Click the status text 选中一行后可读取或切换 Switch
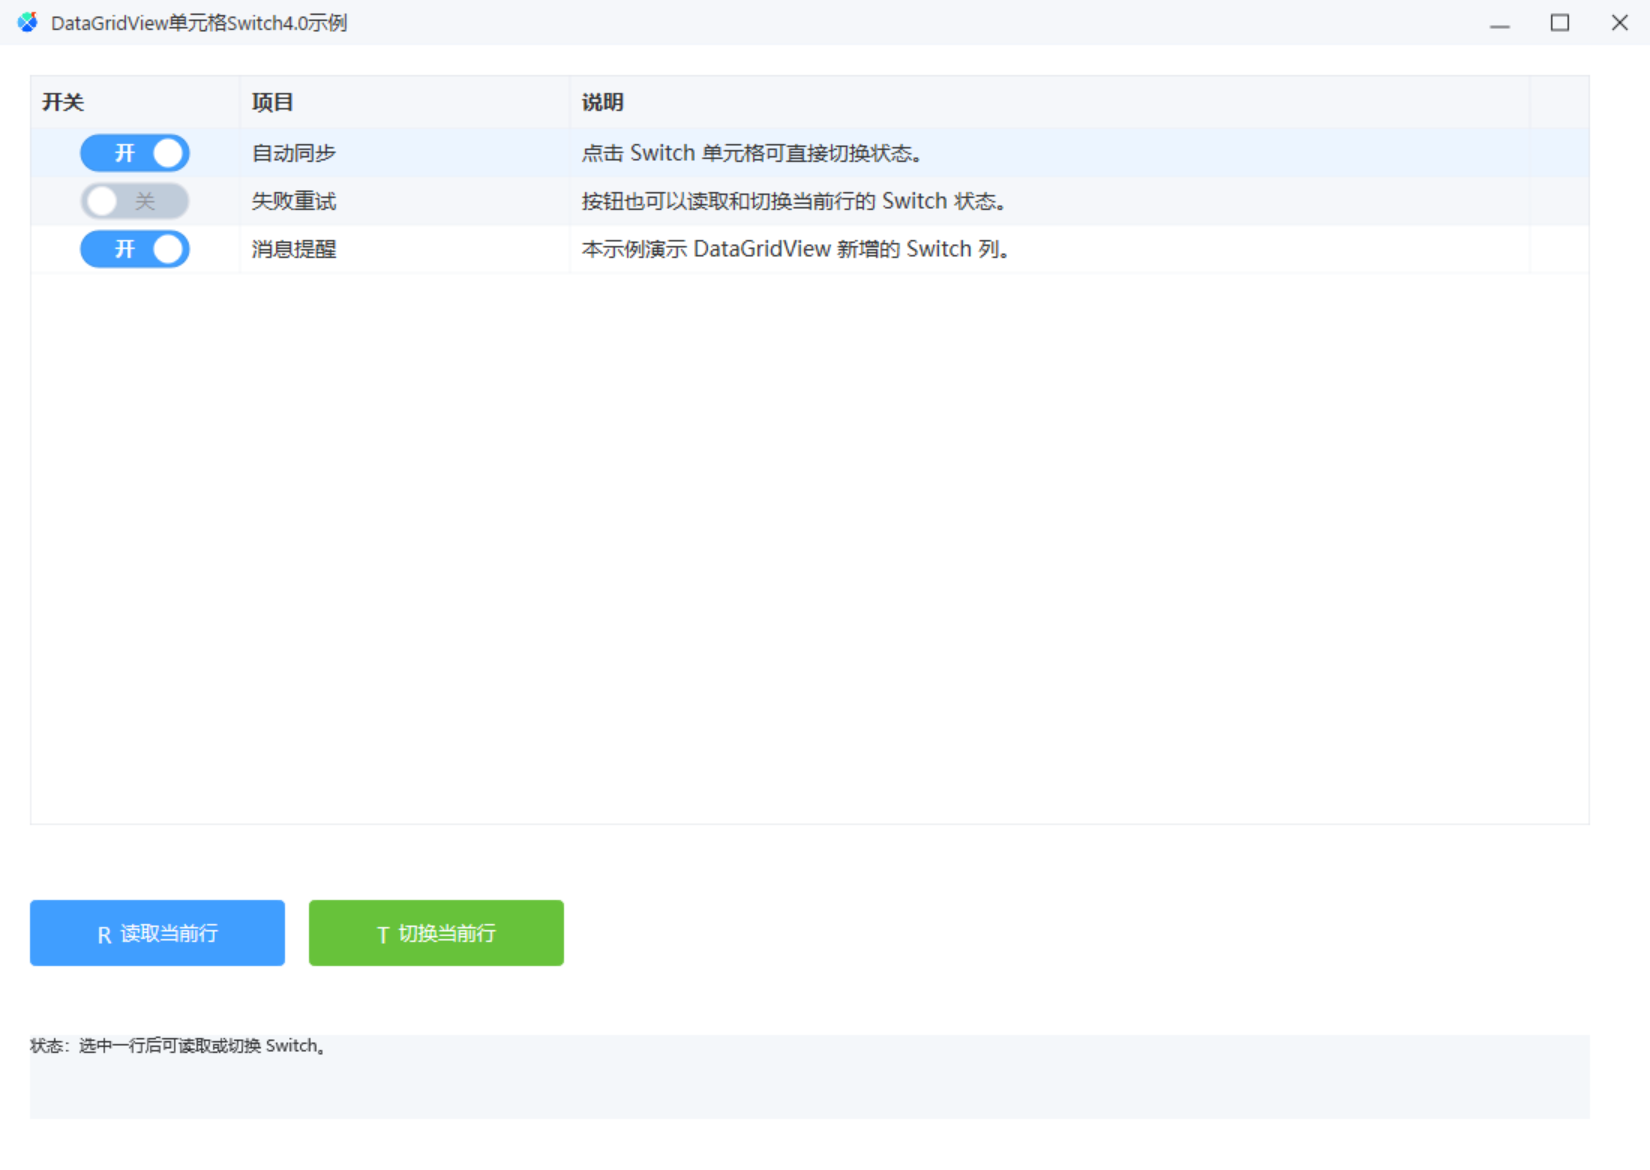Image resolution: width=1650 pixels, height=1170 pixels. pos(202,1046)
